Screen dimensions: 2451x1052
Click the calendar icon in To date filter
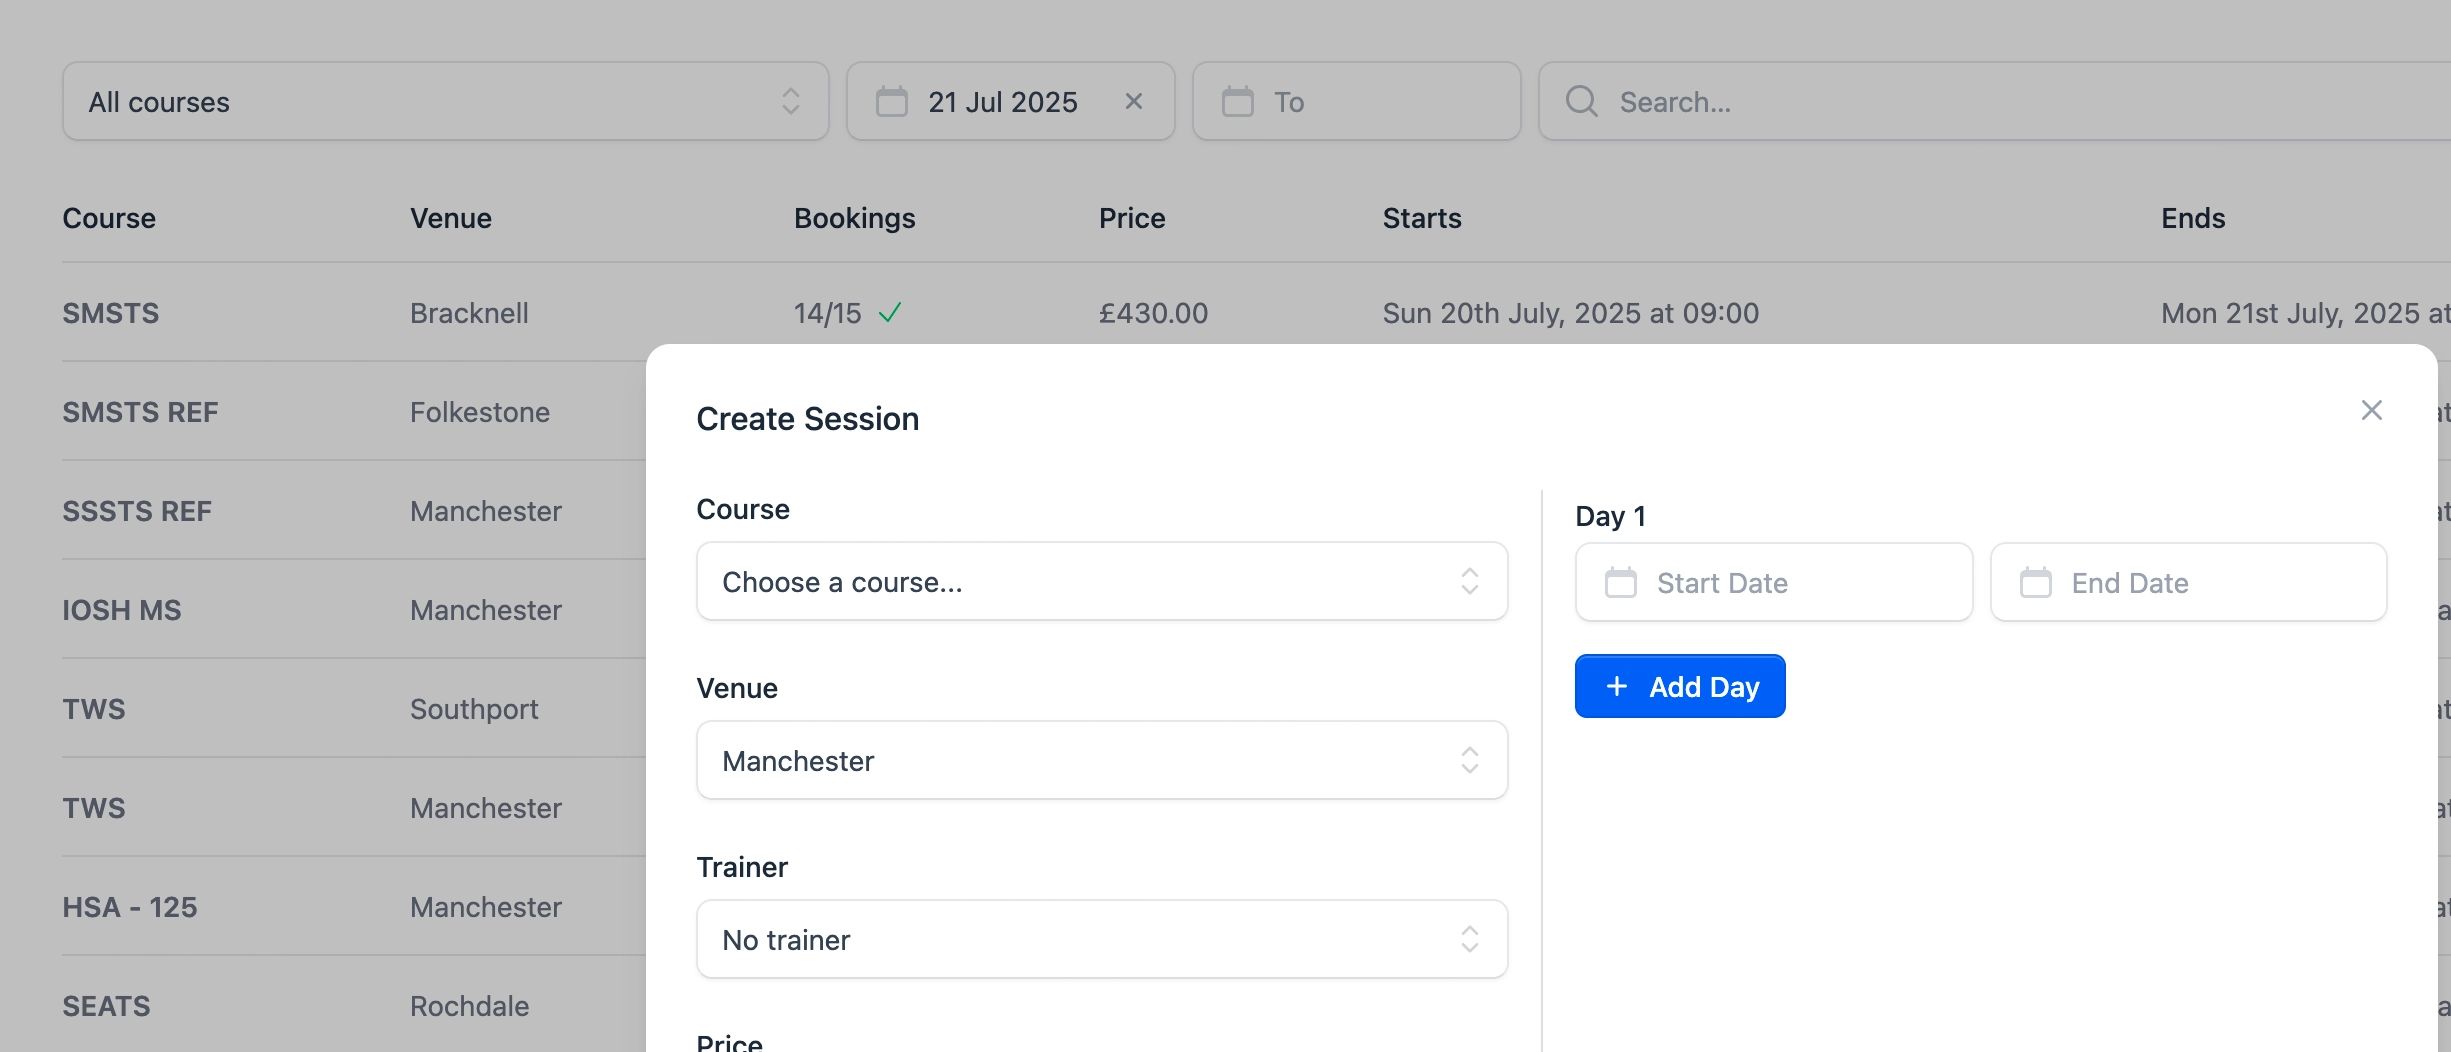click(1237, 101)
